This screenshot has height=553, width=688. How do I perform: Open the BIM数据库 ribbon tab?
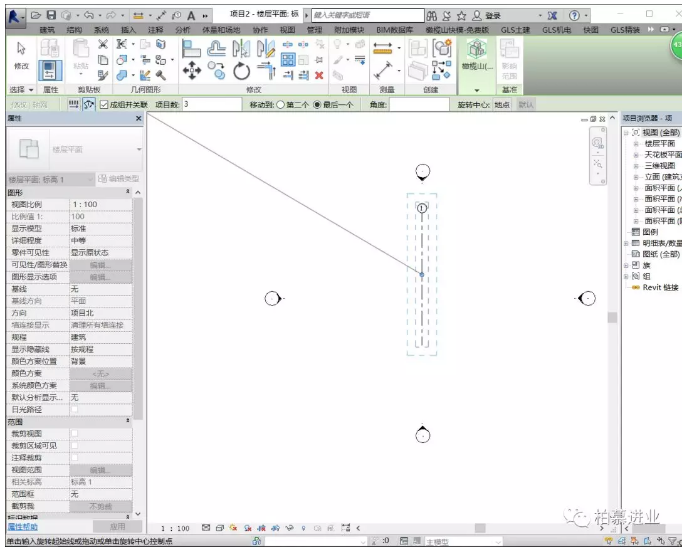394,30
